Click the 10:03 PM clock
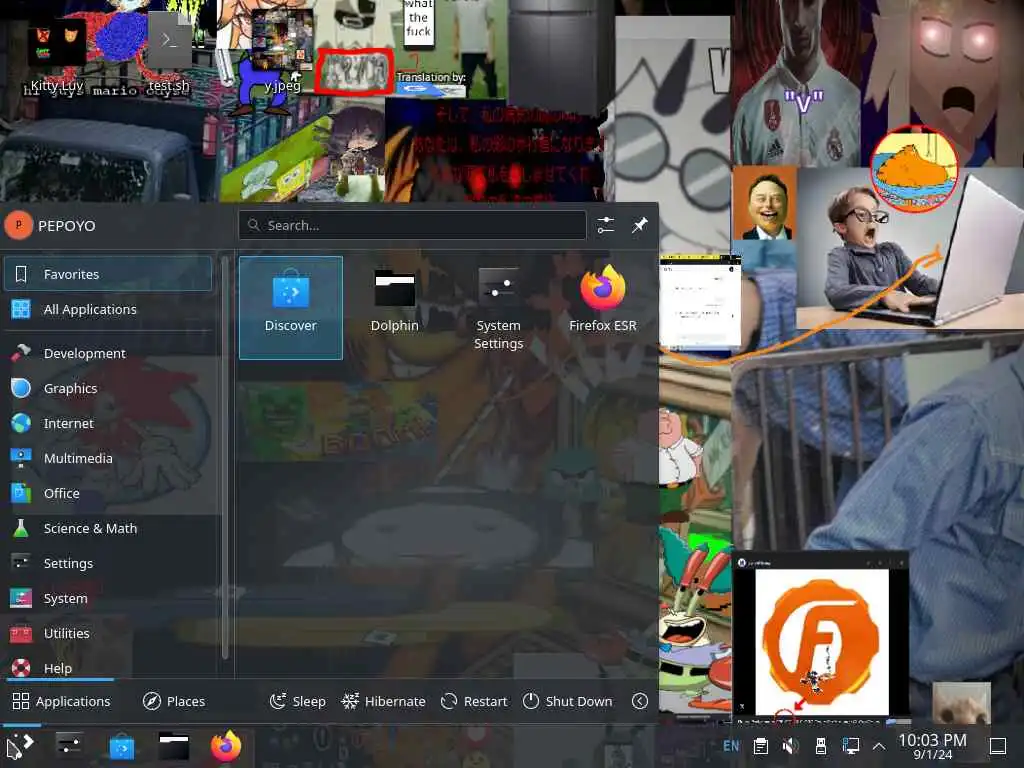This screenshot has width=1024, height=768. [x=933, y=746]
